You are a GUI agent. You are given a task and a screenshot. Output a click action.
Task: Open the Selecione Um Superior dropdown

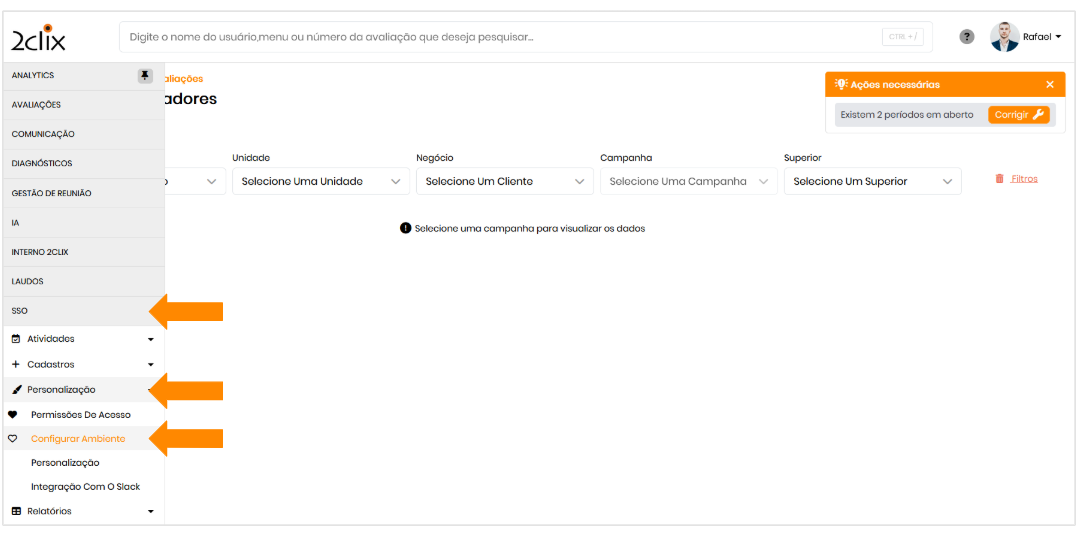[872, 181]
